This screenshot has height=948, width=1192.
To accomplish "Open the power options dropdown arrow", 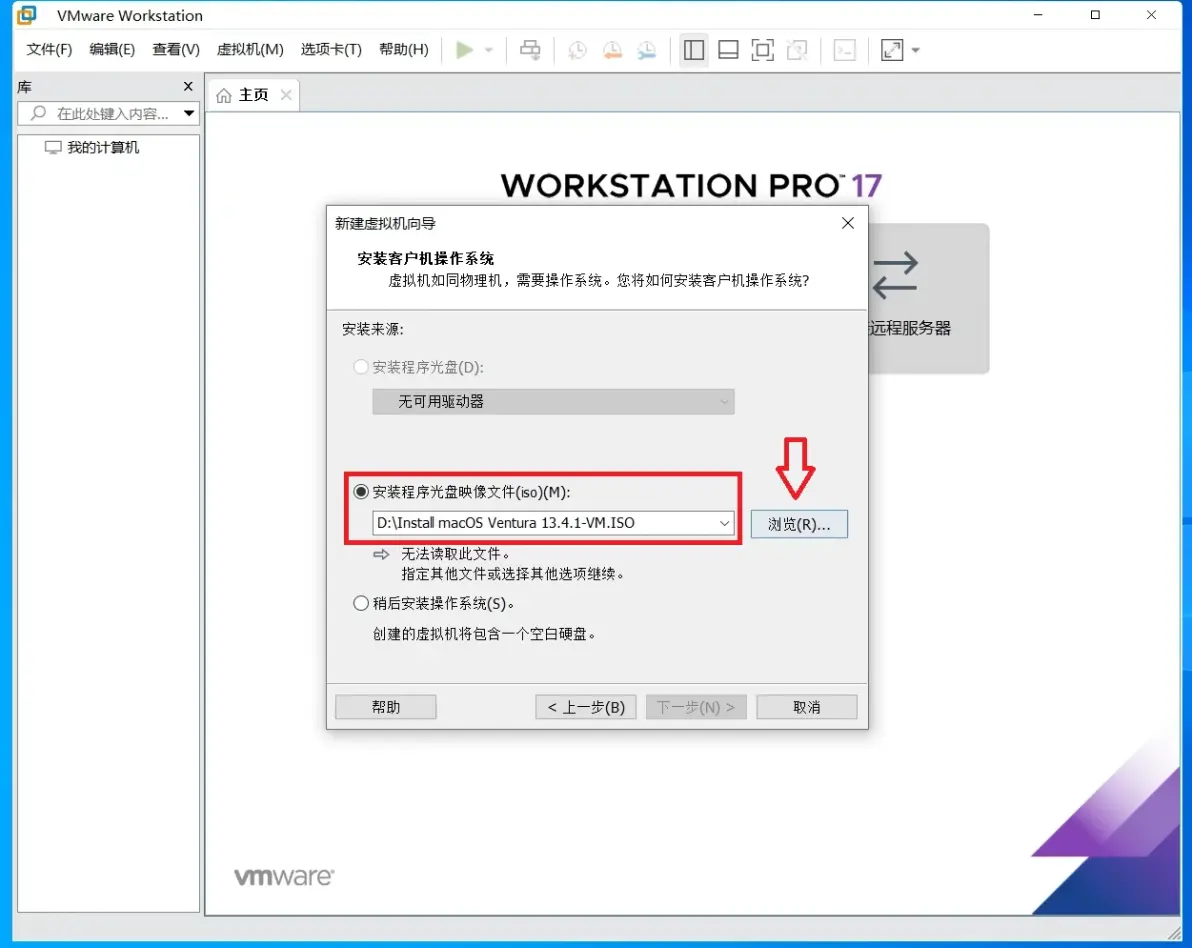I will point(489,51).
